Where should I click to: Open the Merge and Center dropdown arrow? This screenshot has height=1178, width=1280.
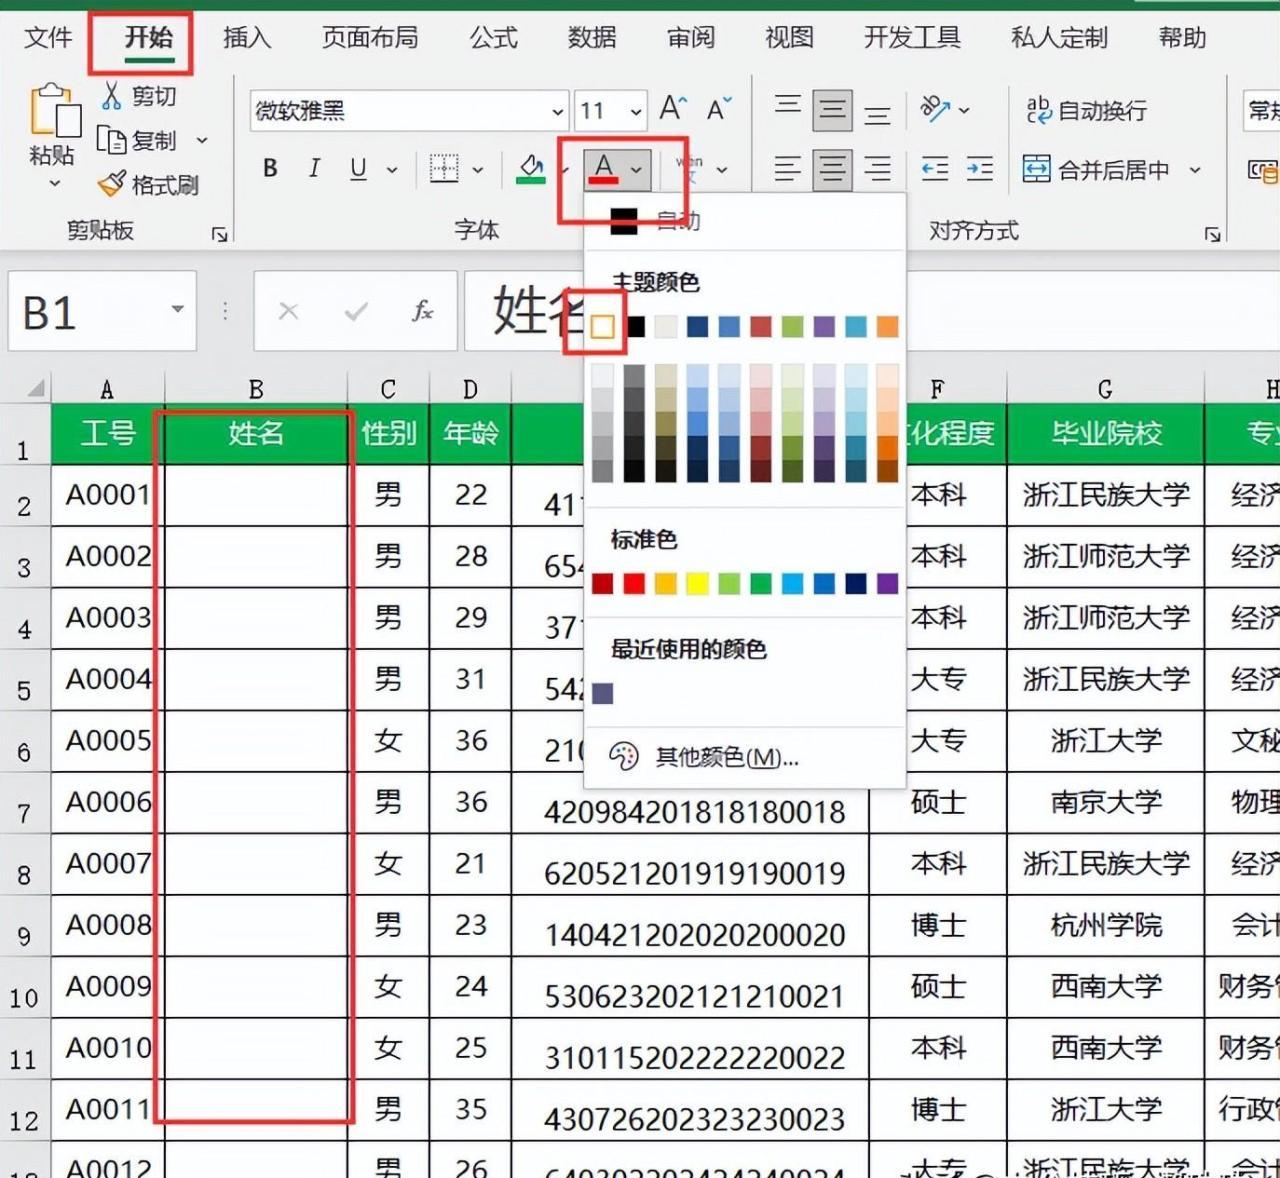1195,169
